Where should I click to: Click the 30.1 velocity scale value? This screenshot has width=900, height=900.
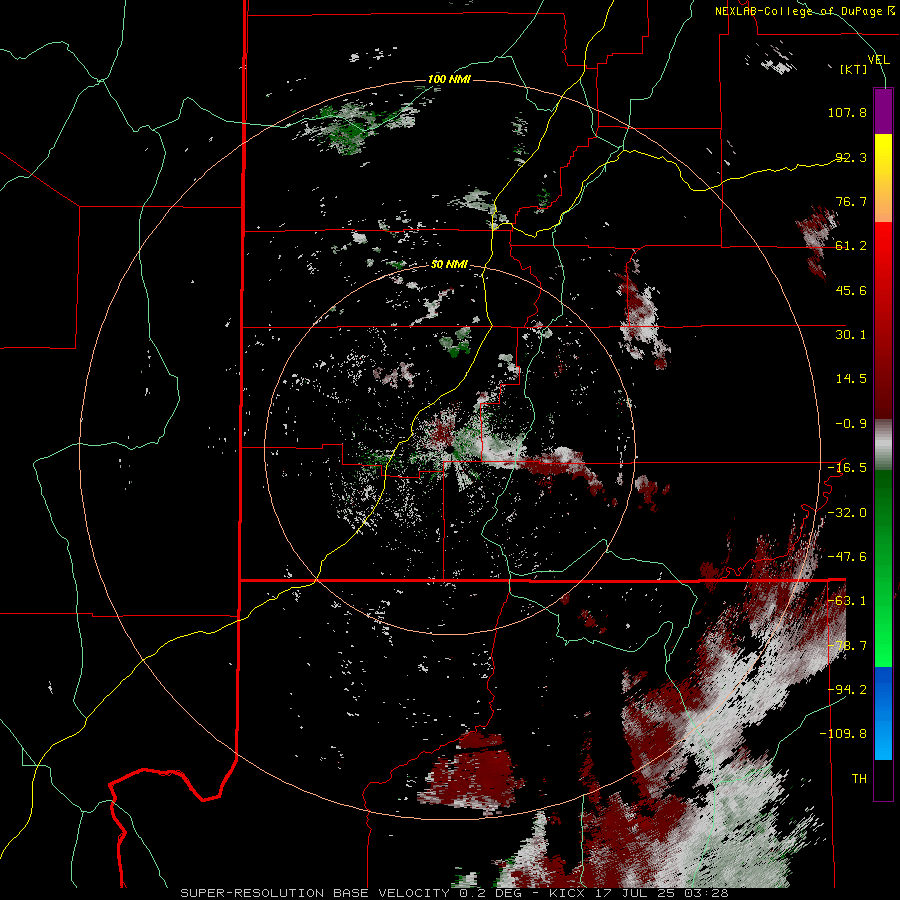click(x=851, y=335)
